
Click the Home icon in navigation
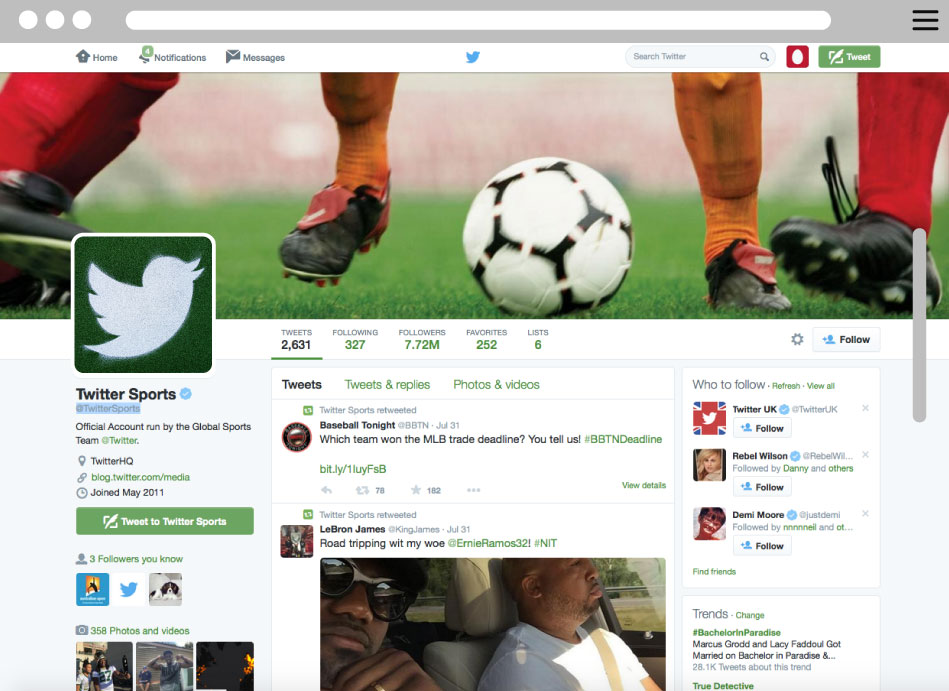tap(83, 57)
